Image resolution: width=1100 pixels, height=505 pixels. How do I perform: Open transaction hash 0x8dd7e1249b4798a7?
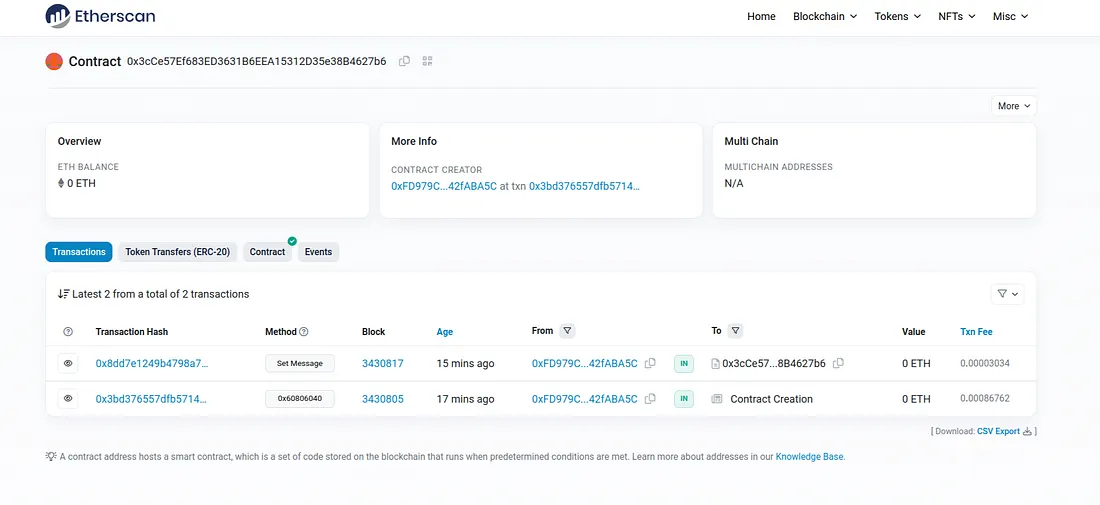[152, 364]
